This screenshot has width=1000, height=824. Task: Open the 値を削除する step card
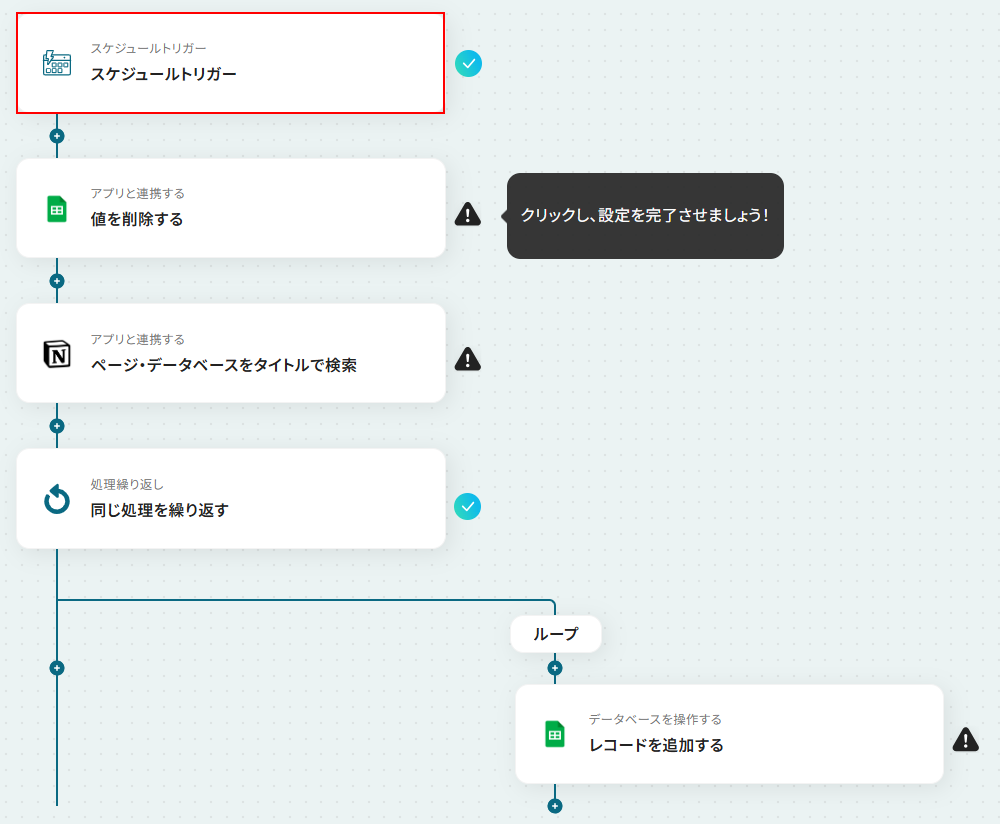pos(230,209)
